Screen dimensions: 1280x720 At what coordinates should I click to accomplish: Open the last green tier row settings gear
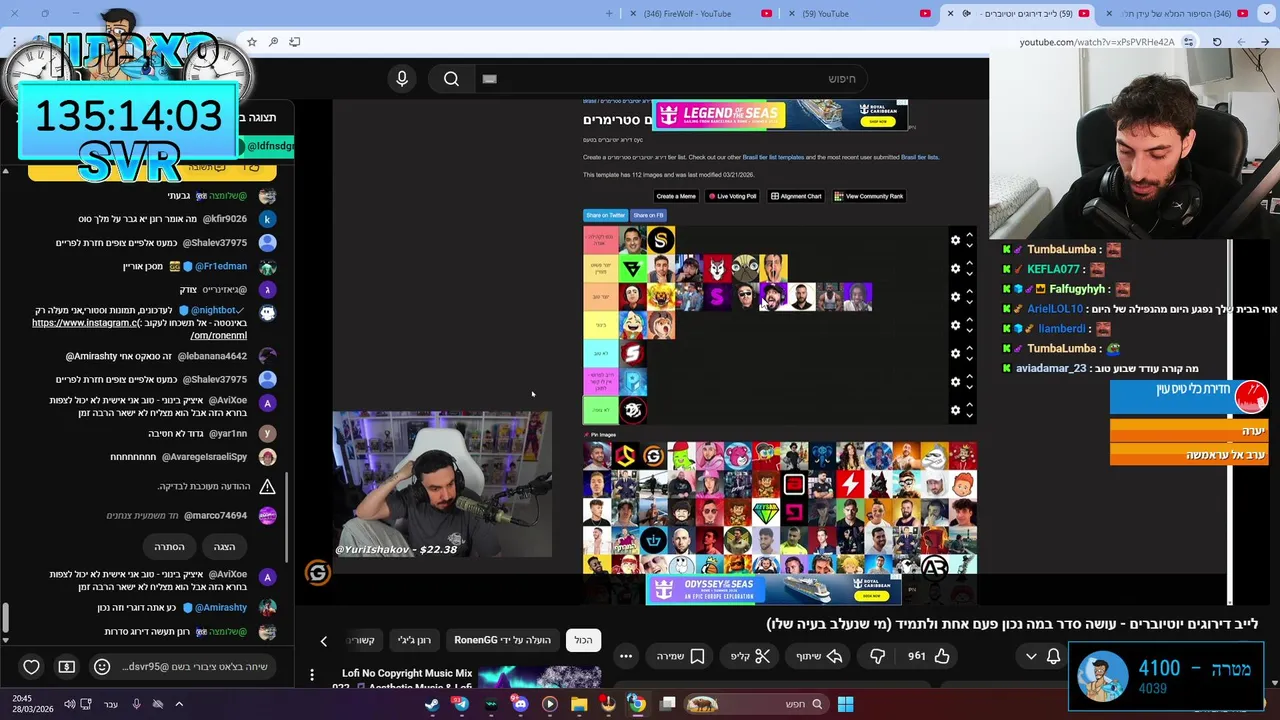point(955,410)
